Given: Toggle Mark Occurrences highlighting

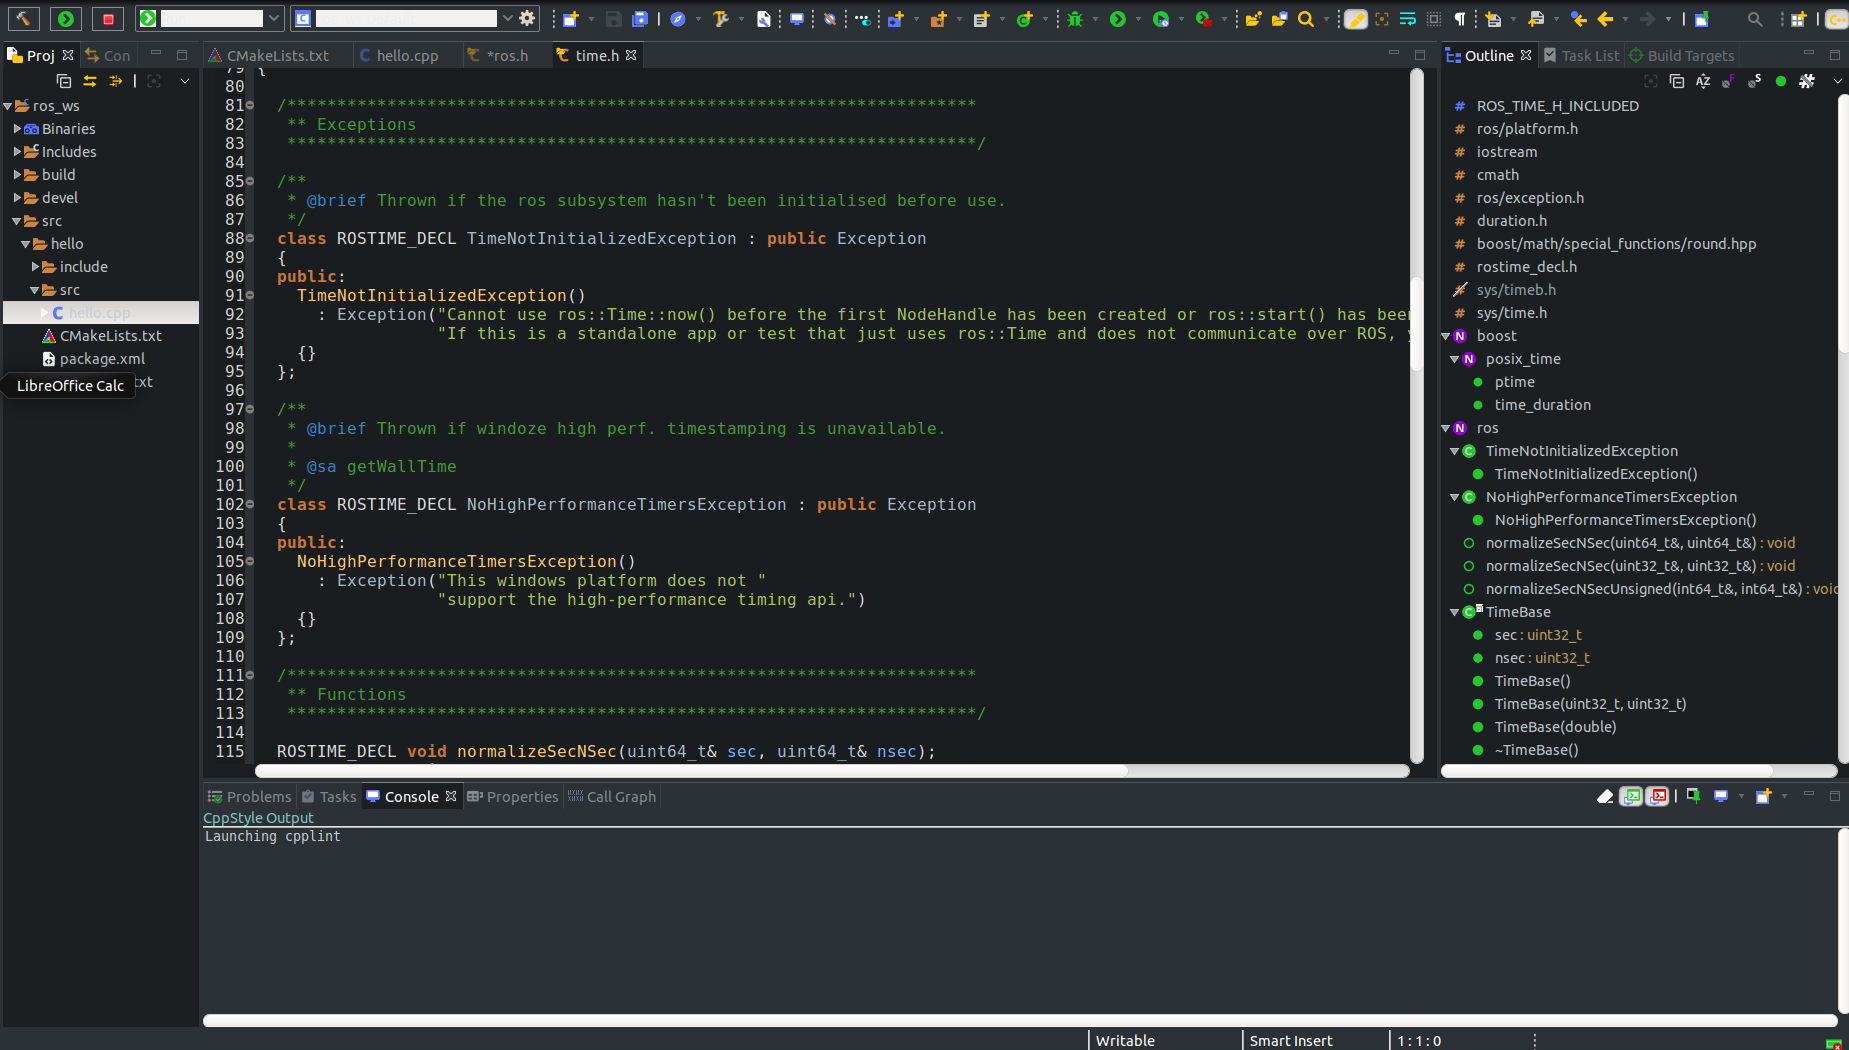Looking at the screenshot, I should pos(1356,18).
